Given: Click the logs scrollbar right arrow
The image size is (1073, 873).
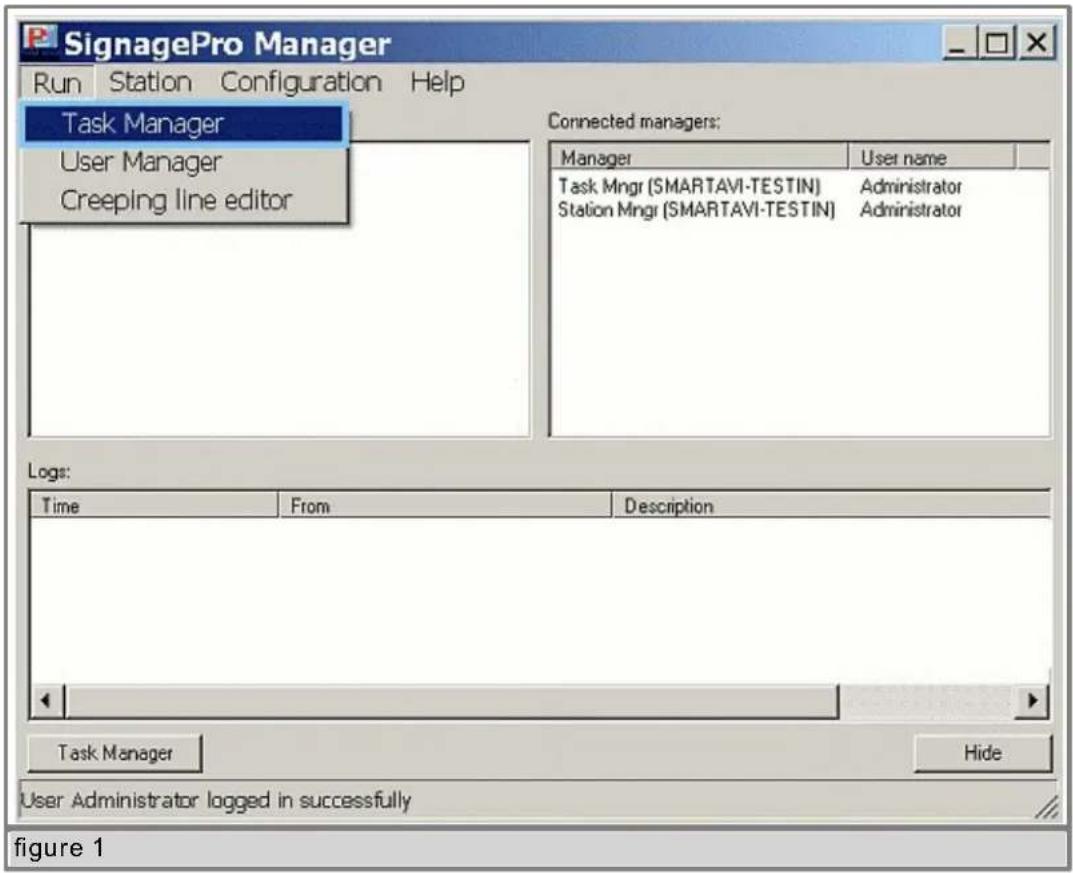Looking at the screenshot, I should 1032,701.
